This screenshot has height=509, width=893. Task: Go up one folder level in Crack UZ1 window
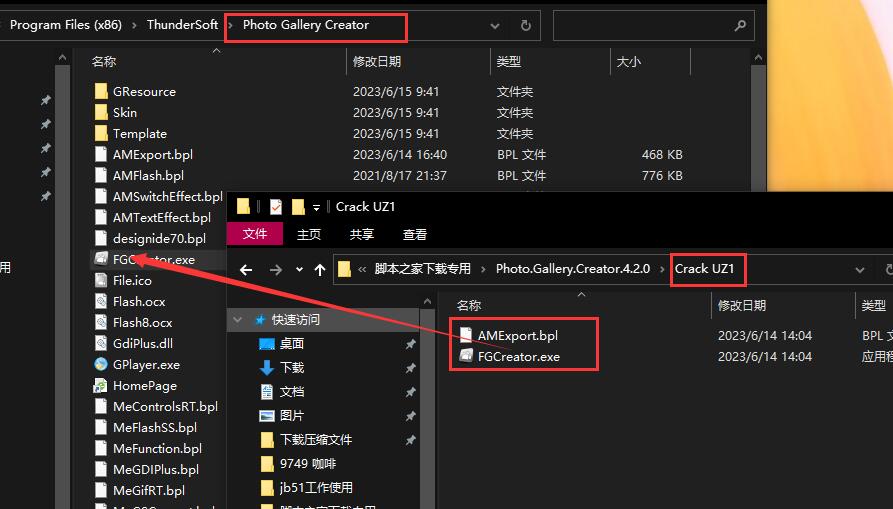point(320,269)
